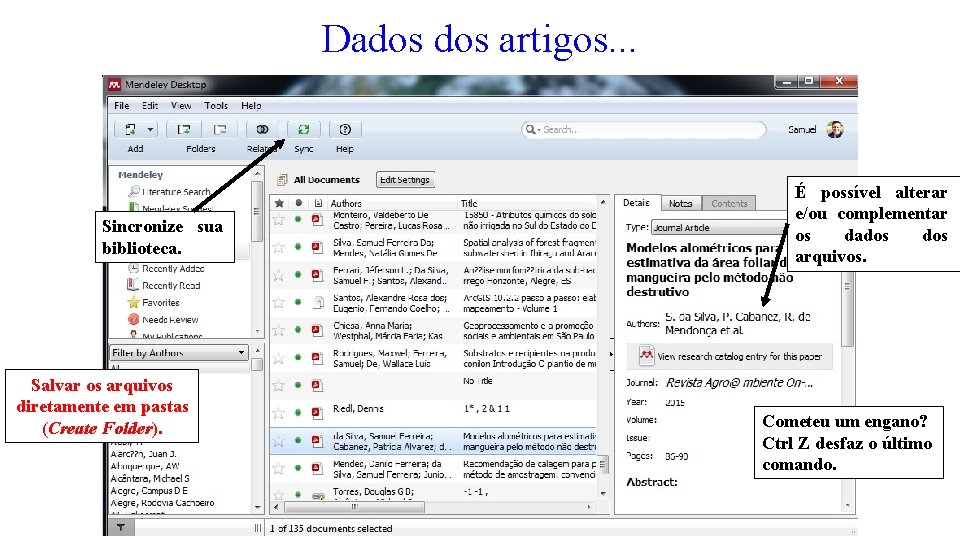The width and height of the screenshot is (960, 540).
Task: Click the library sidebar vertical scrollbar thumb
Action: tap(257, 211)
